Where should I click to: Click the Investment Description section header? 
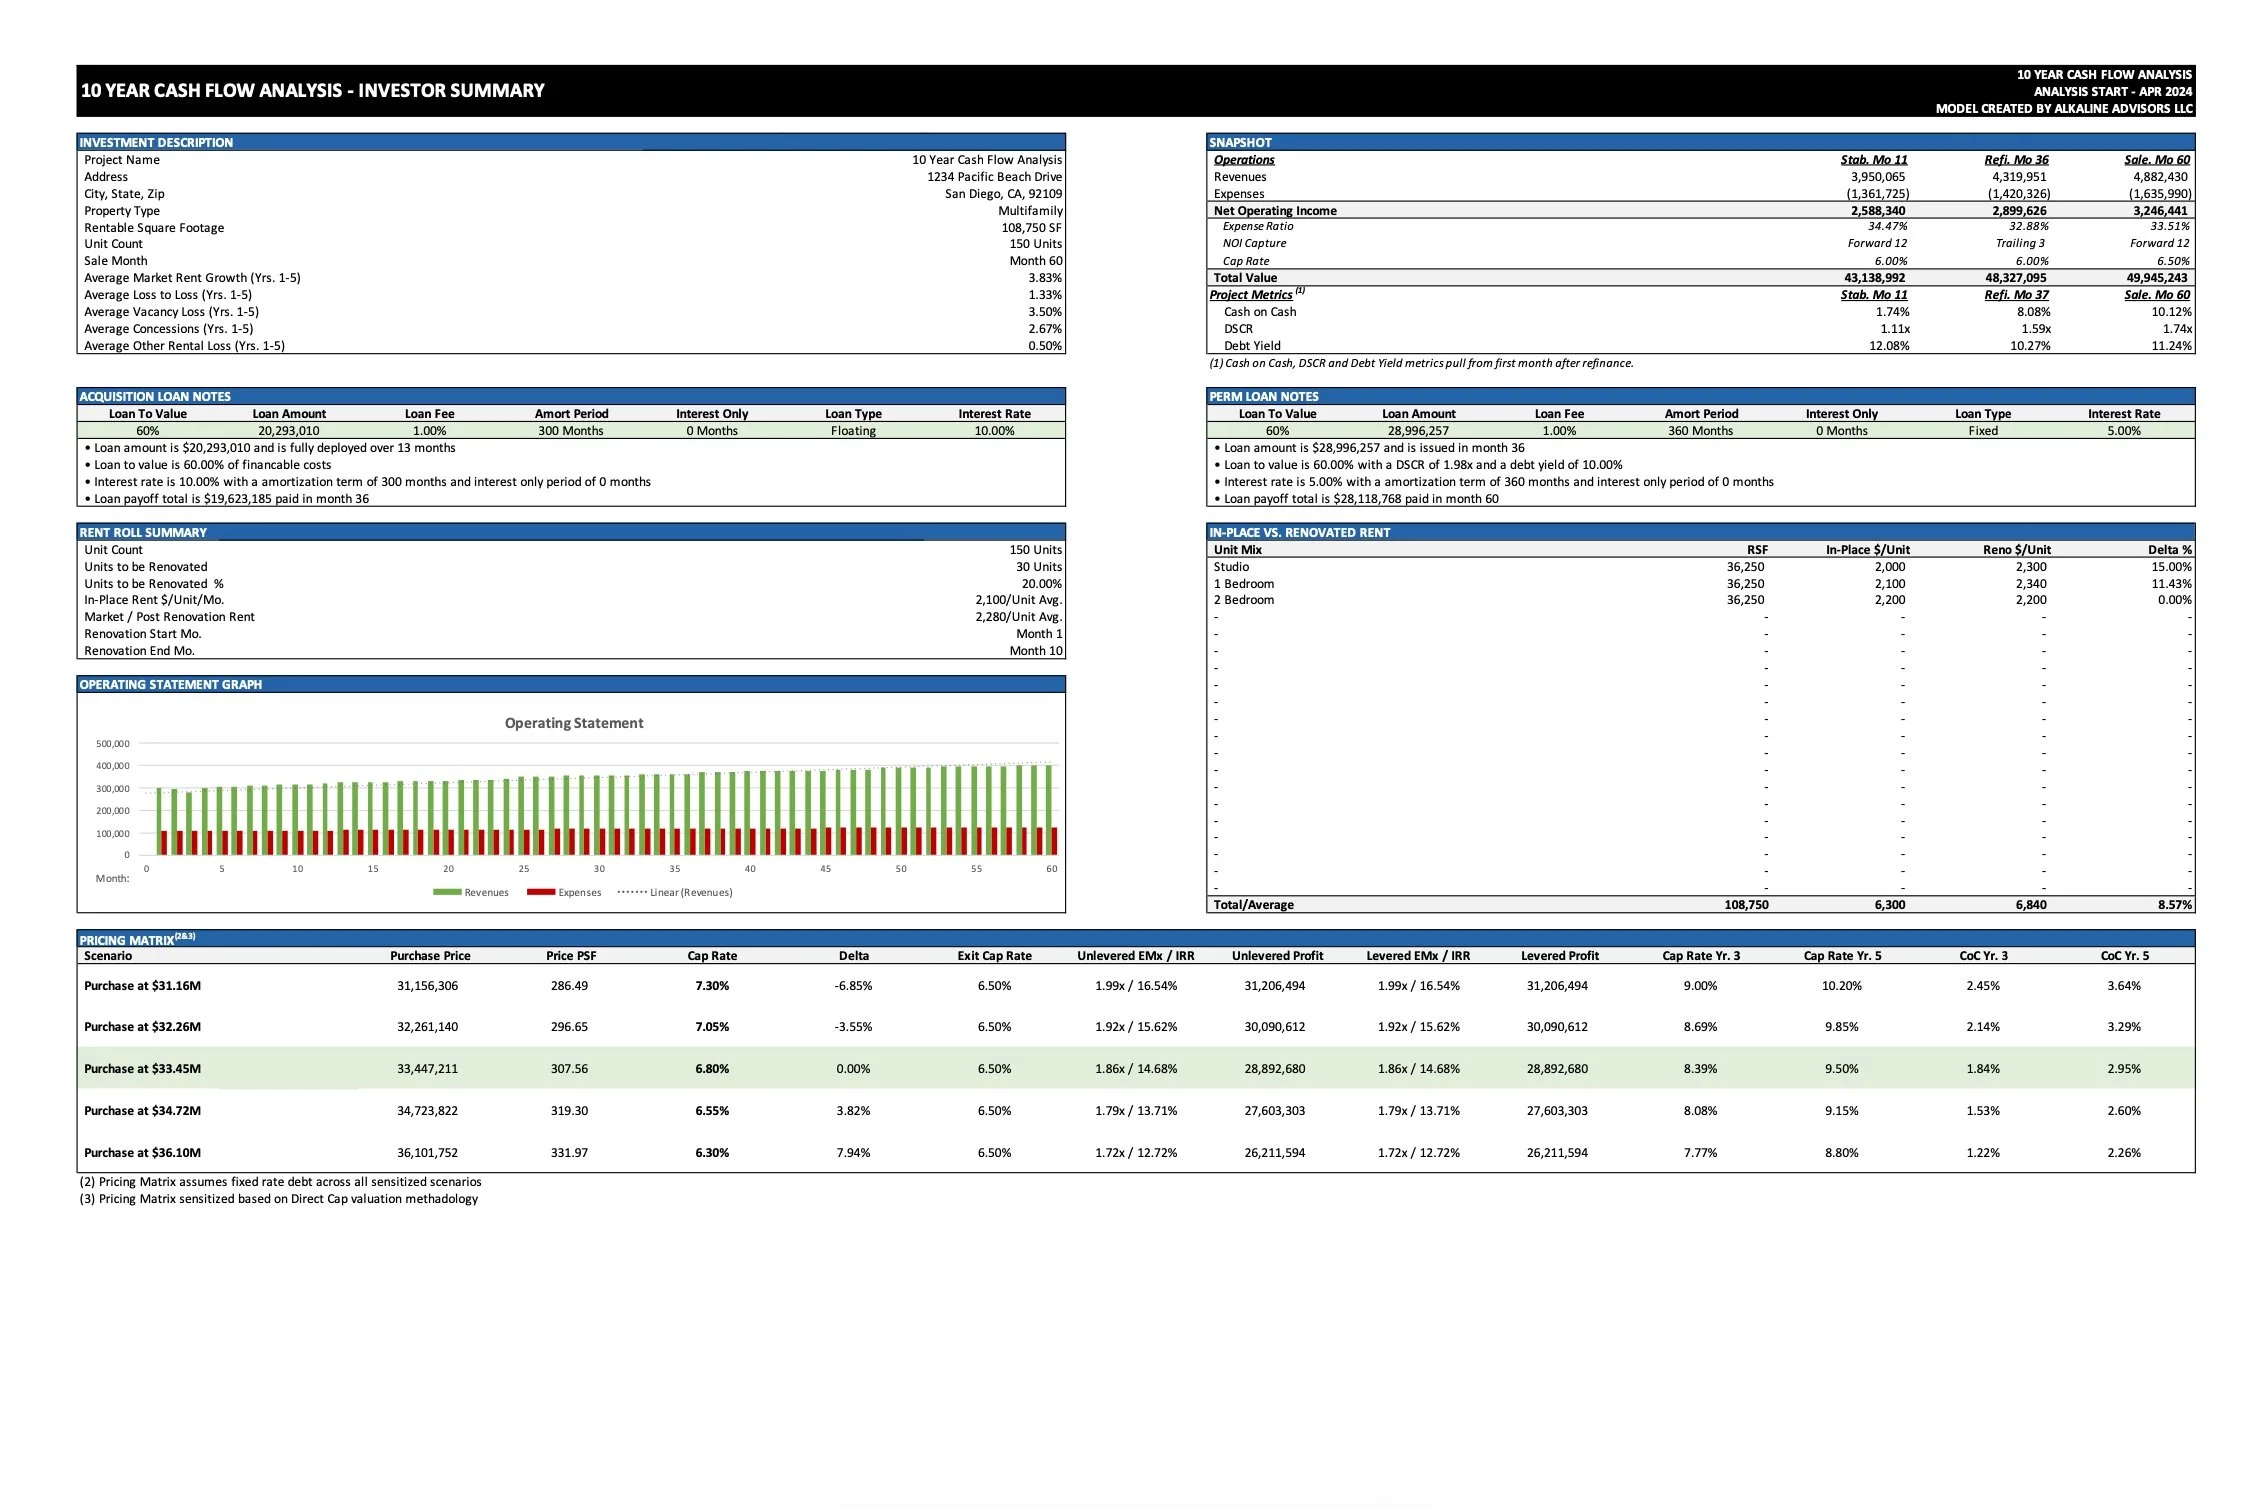pyautogui.click(x=156, y=142)
